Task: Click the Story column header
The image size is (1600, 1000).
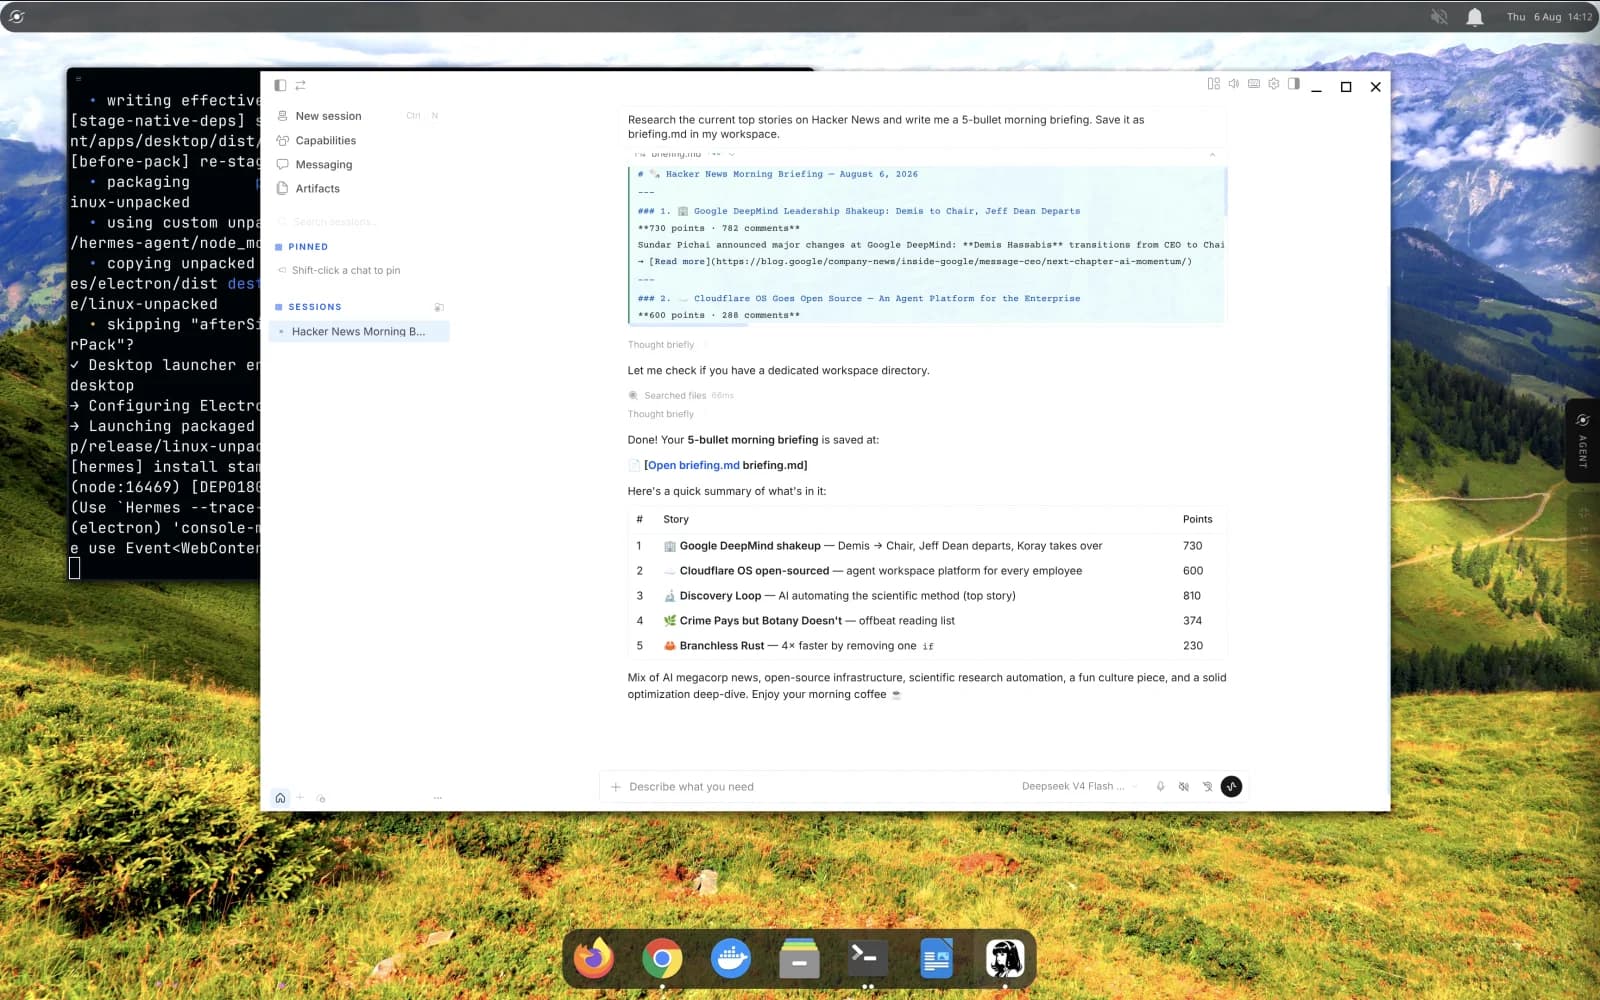Action: click(676, 520)
